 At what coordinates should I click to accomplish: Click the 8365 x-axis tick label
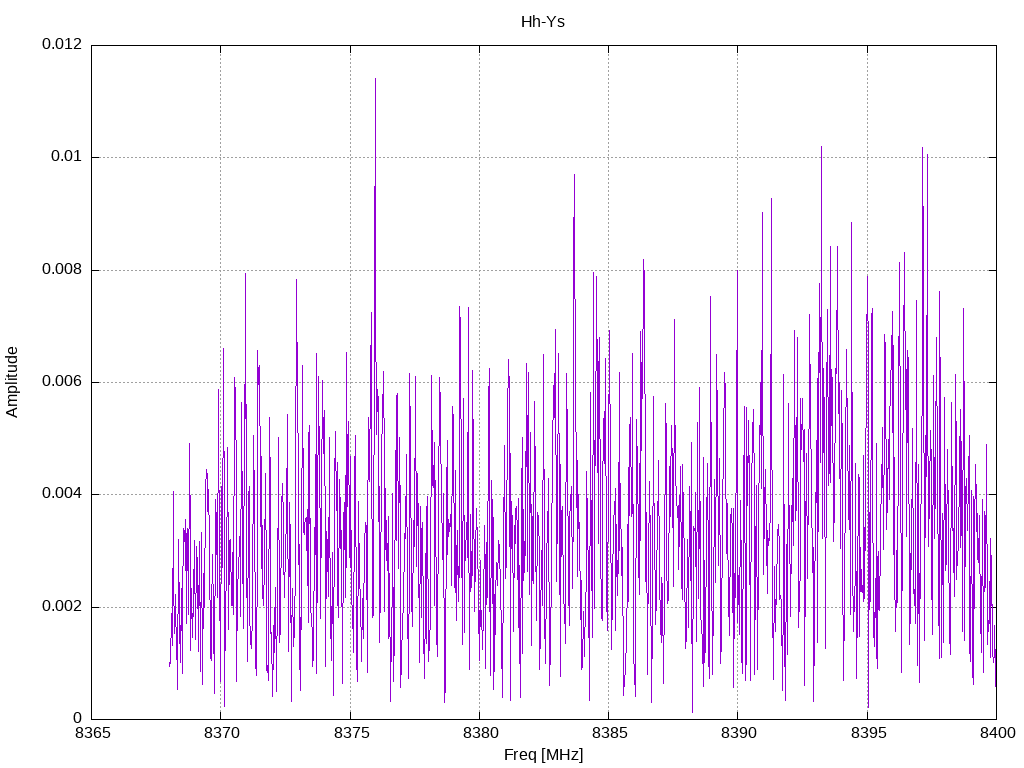pyautogui.click(x=93, y=733)
